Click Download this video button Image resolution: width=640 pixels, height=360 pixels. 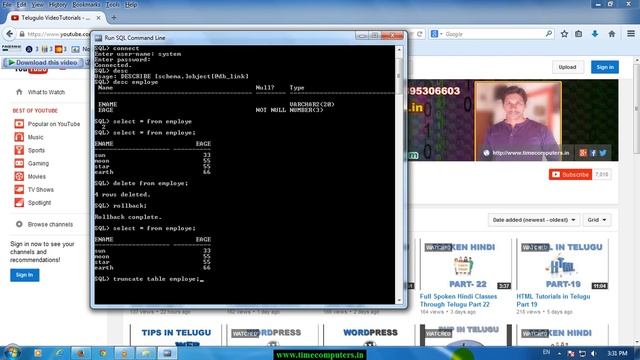pyautogui.click(x=43, y=62)
